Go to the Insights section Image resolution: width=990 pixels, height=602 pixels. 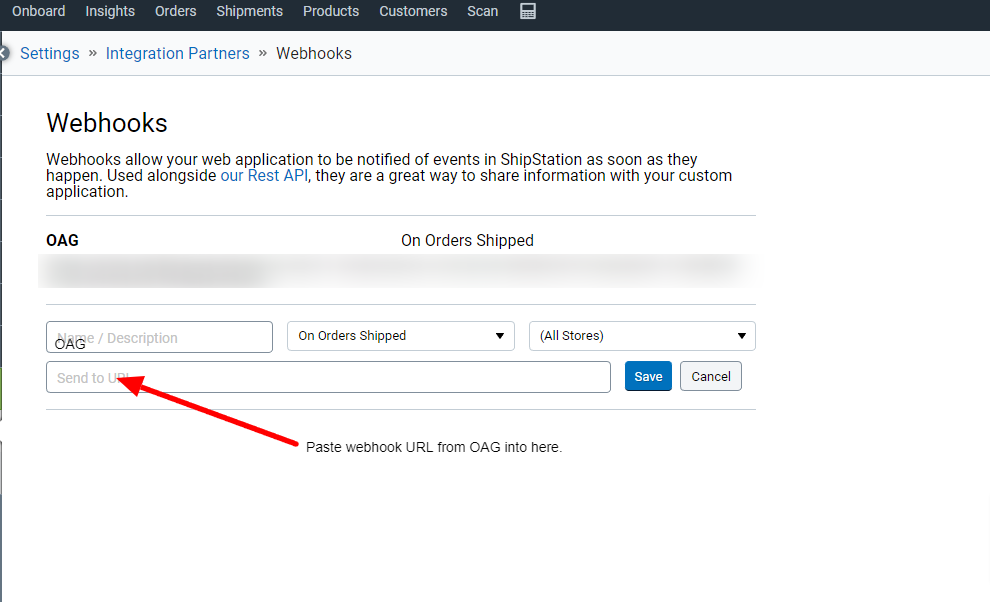pyautogui.click(x=110, y=11)
